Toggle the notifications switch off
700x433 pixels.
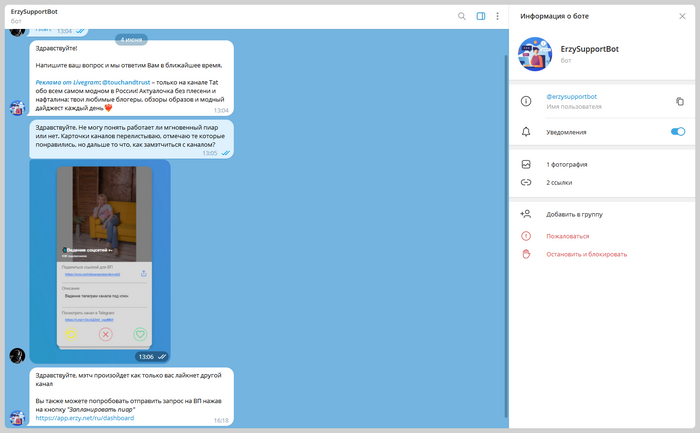tap(678, 132)
